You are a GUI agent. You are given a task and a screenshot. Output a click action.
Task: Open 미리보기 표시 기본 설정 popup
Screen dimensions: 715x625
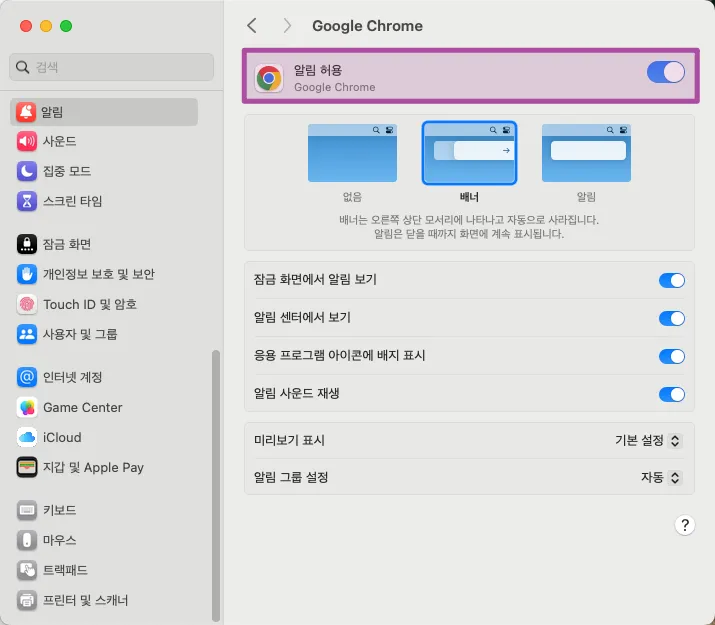(x=648, y=440)
